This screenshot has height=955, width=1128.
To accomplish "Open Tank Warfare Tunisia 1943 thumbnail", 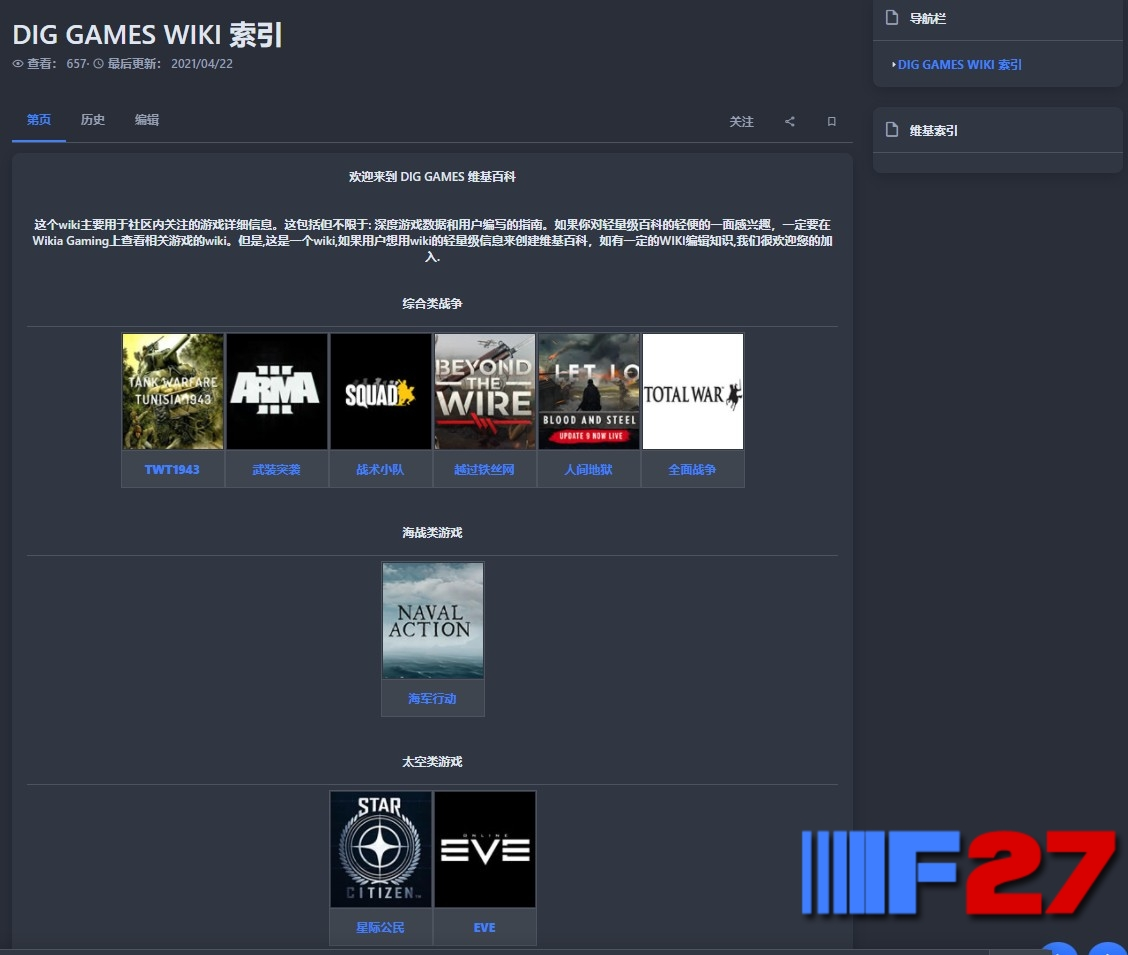I will (x=173, y=391).
